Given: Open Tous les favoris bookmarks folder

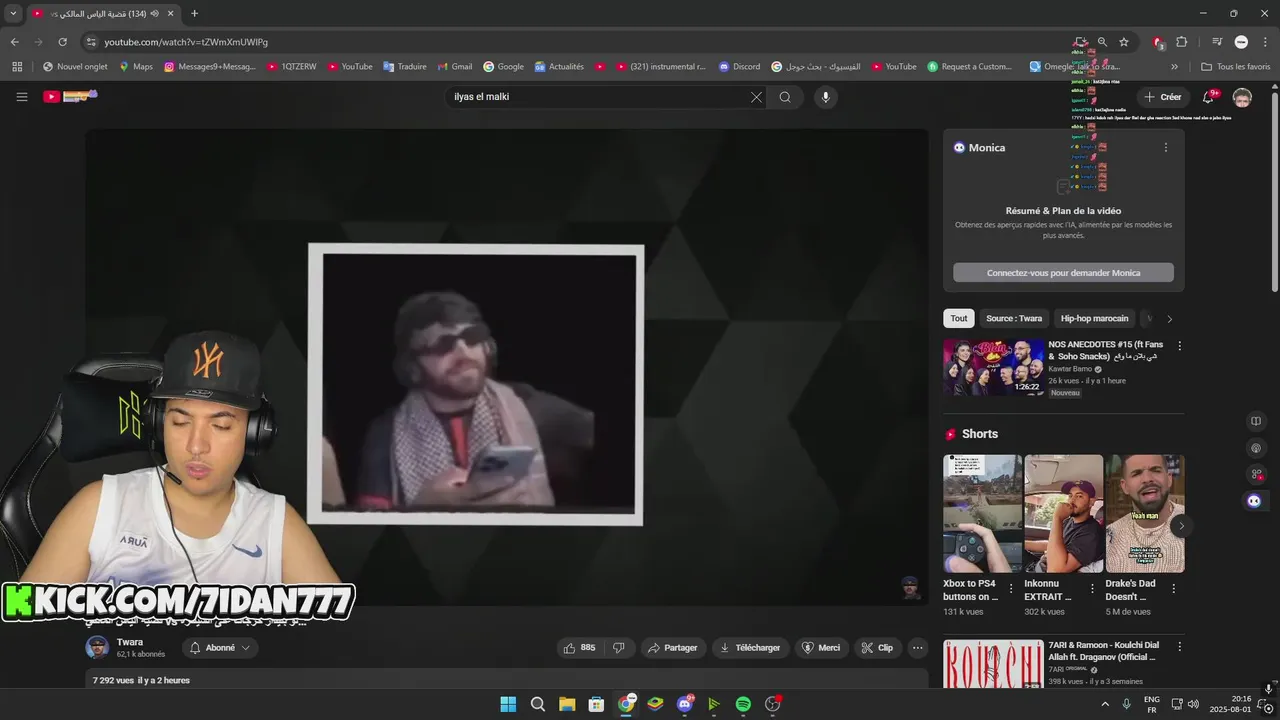Looking at the screenshot, I should [x=1235, y=67].
